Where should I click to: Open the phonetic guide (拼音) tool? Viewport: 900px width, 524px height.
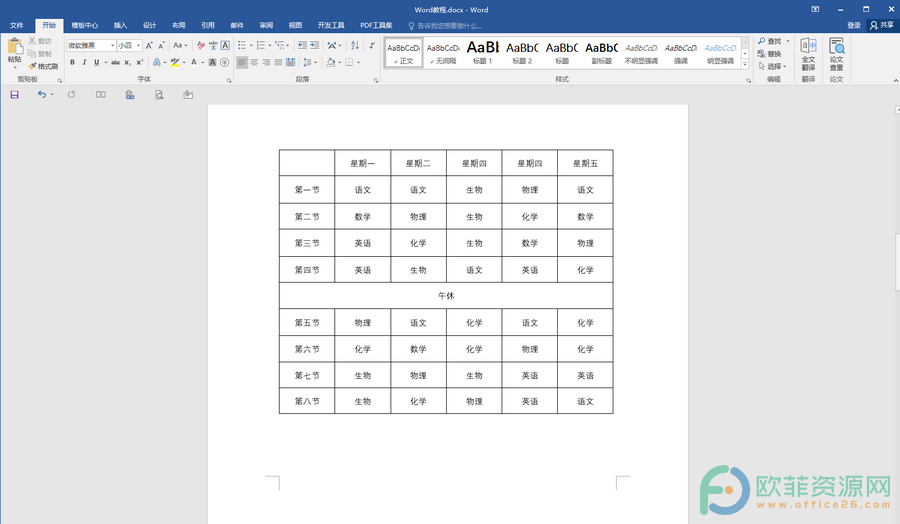[213, 45]
